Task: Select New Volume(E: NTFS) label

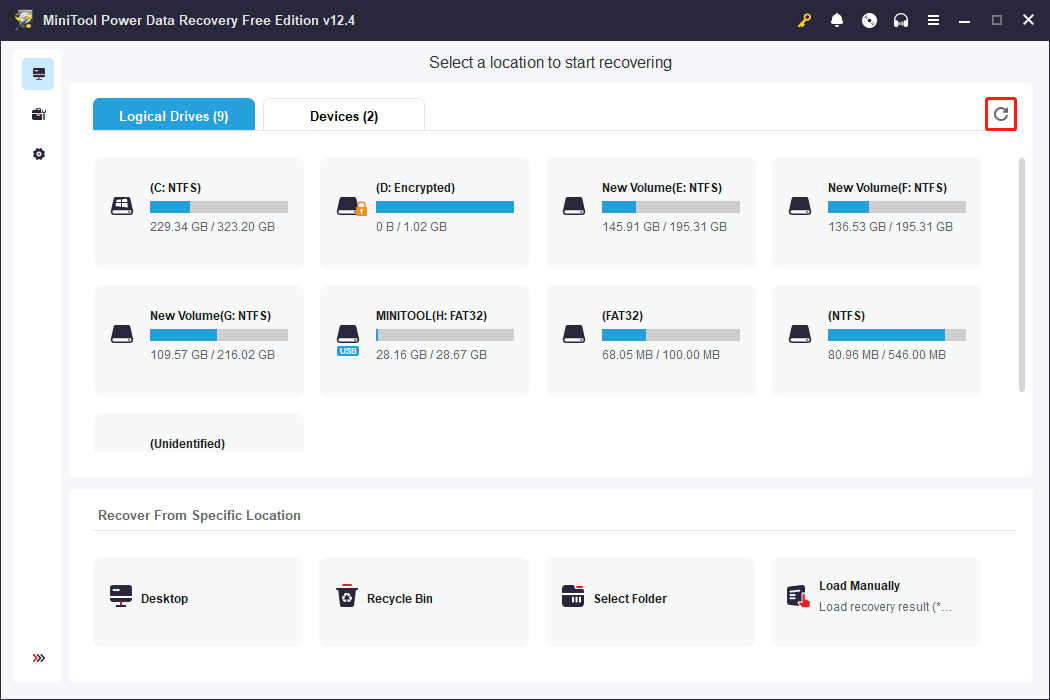Action: [662, 188]
